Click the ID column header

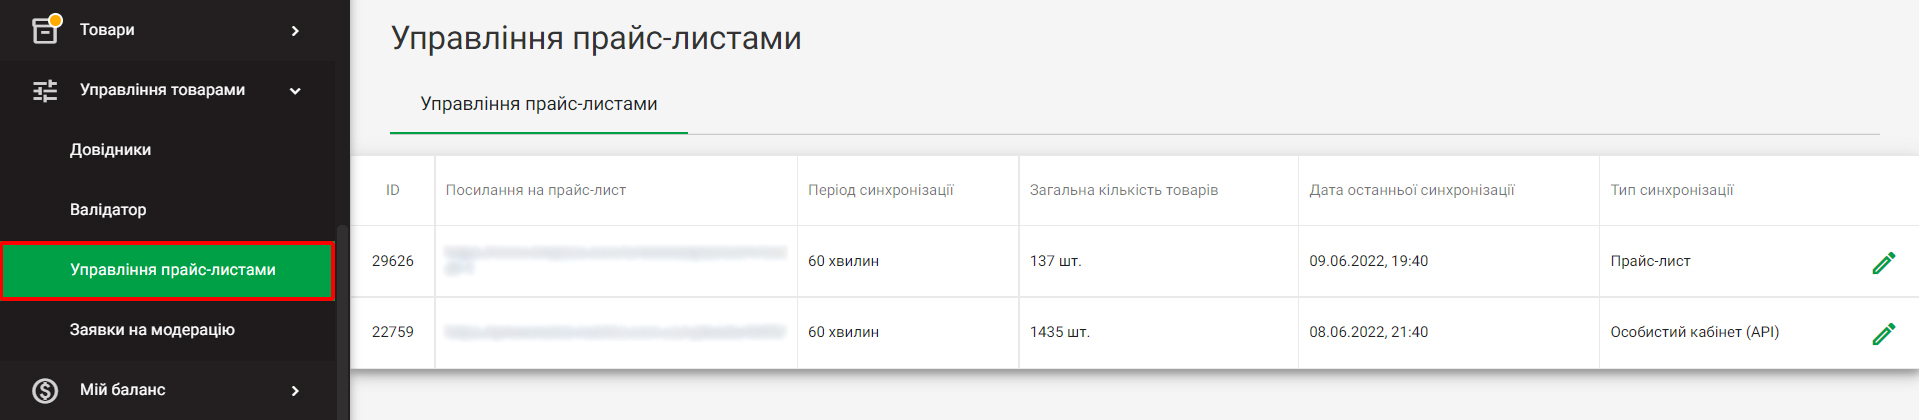pos(393,190)
